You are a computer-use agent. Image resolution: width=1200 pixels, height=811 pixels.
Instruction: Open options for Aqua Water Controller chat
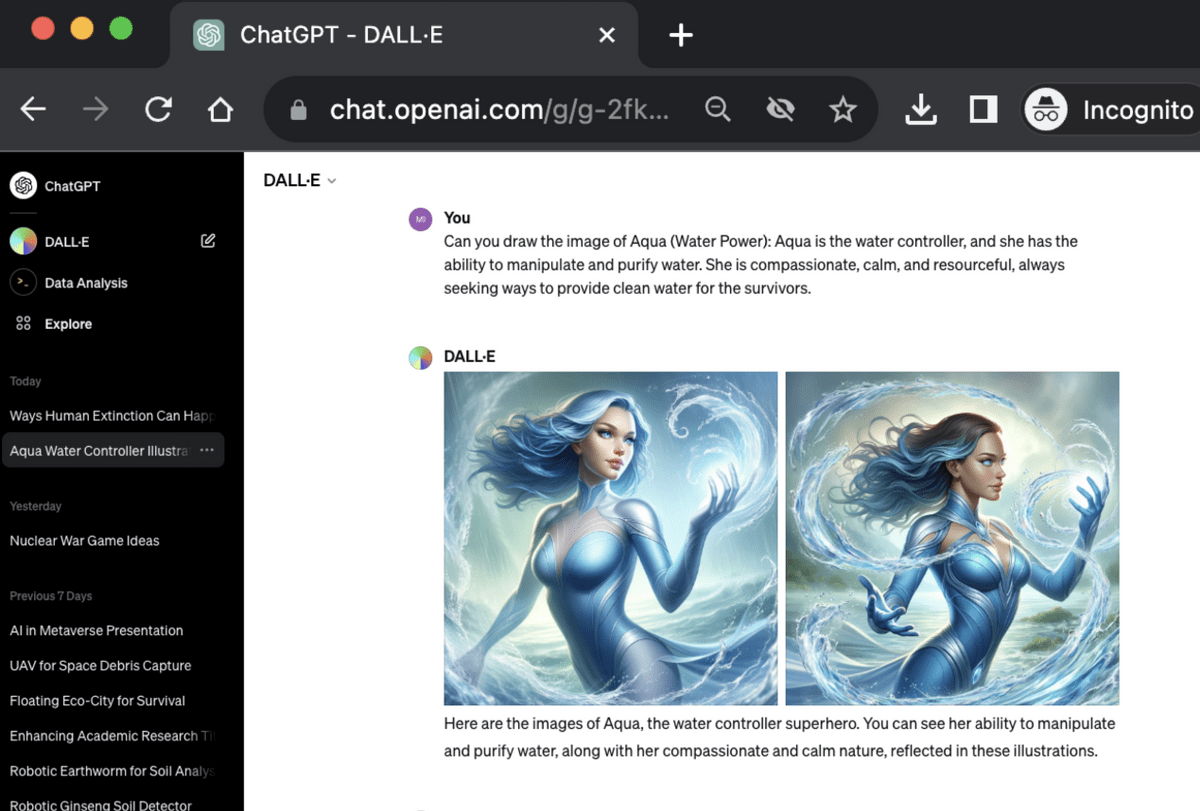point(207,451)
